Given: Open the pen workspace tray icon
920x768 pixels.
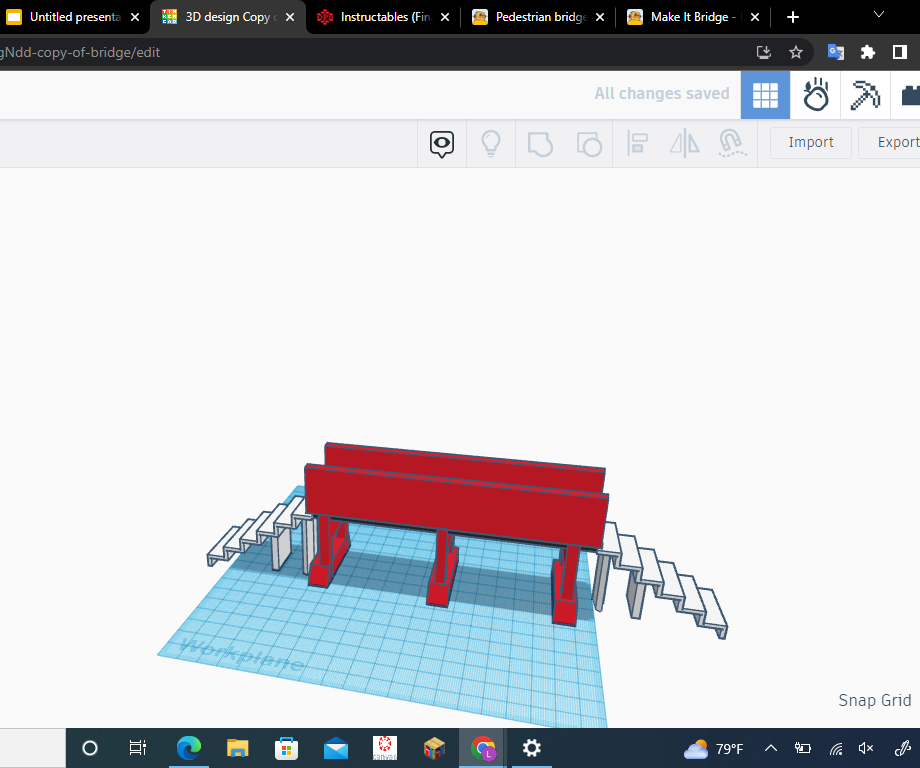Looking at the screenshot, I should point(902,748).
